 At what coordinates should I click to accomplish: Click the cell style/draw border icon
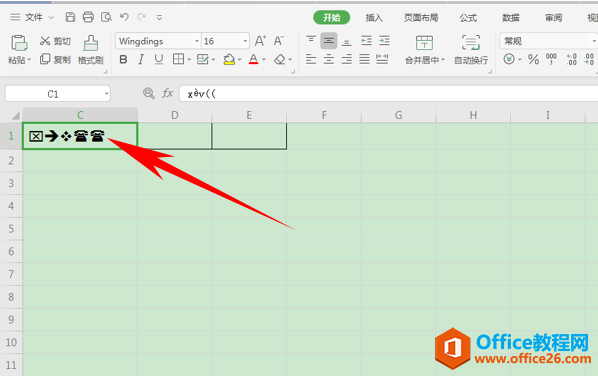203,59
